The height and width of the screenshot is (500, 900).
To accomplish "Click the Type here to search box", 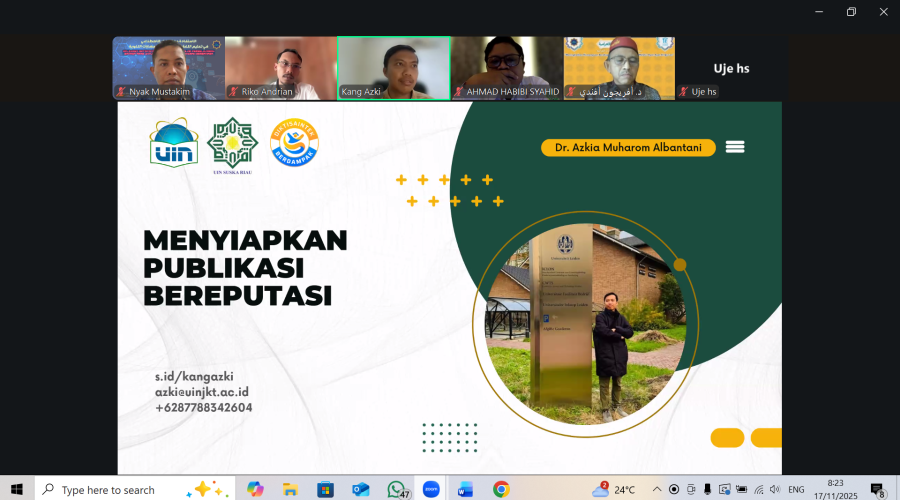I will 108,490.
